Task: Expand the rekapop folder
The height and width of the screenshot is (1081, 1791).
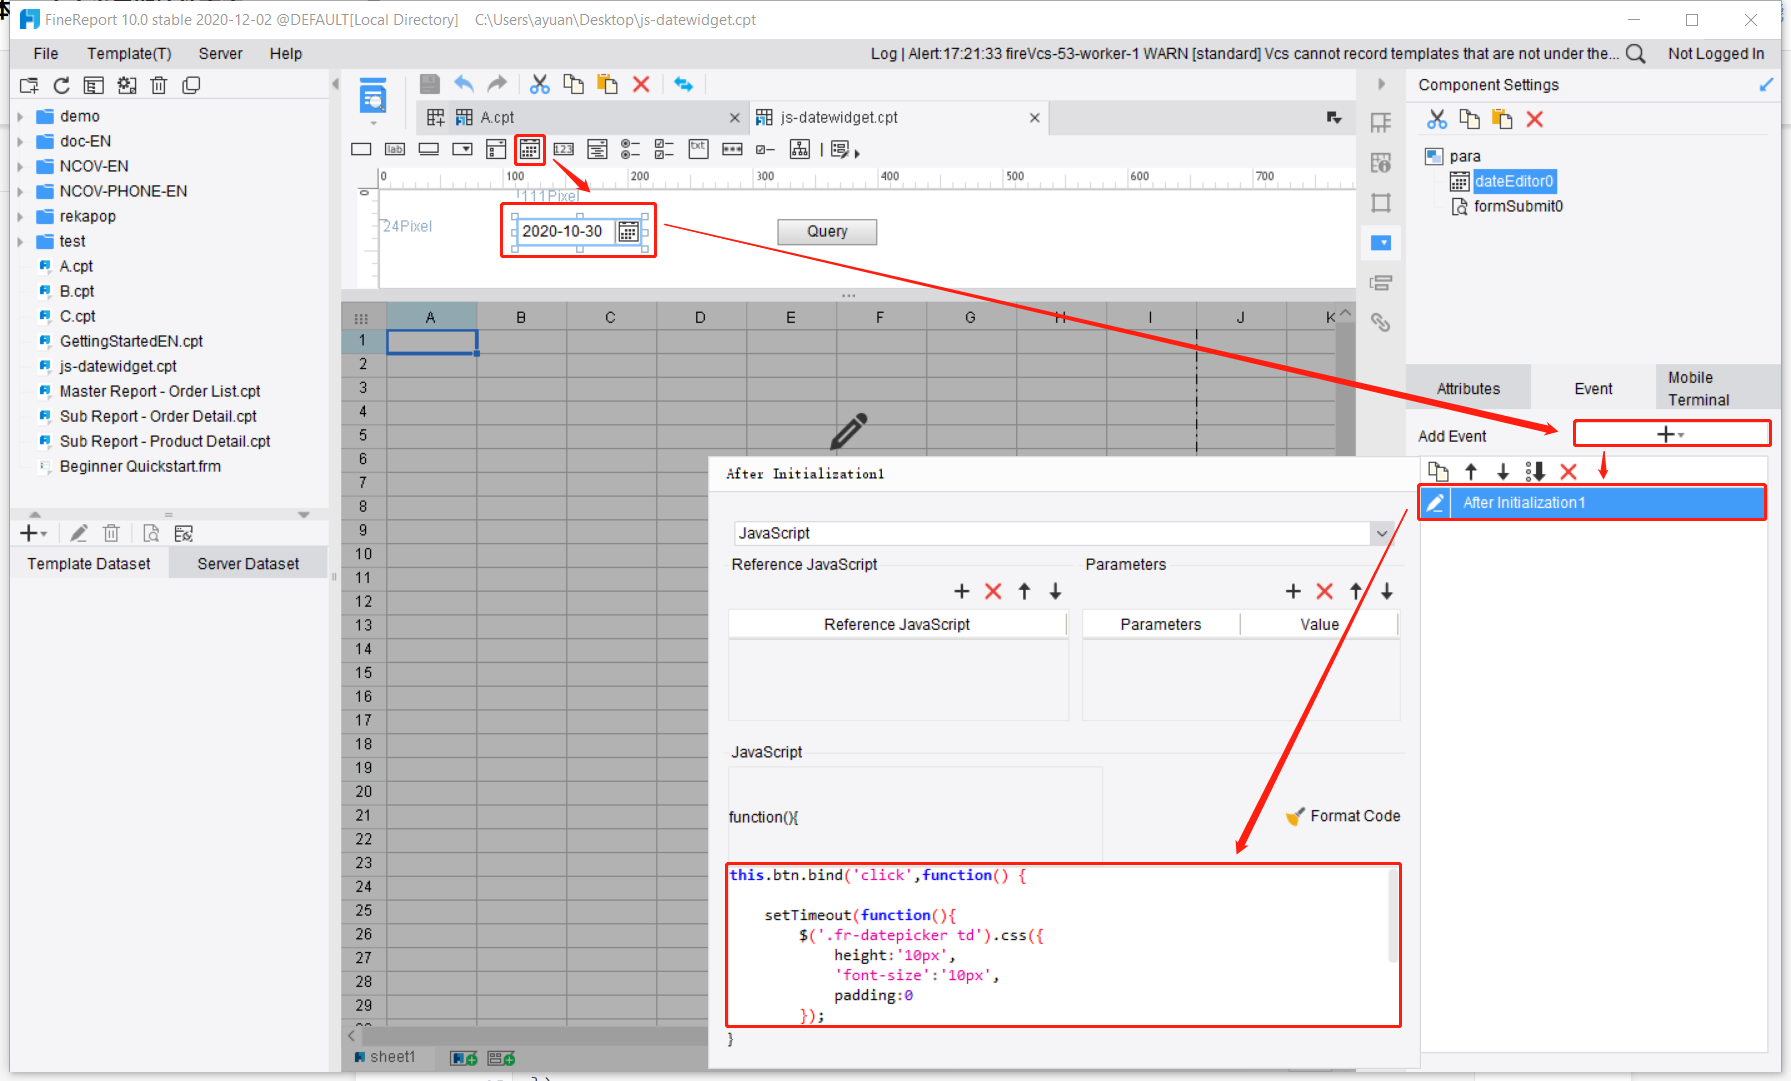Action: 20,216
